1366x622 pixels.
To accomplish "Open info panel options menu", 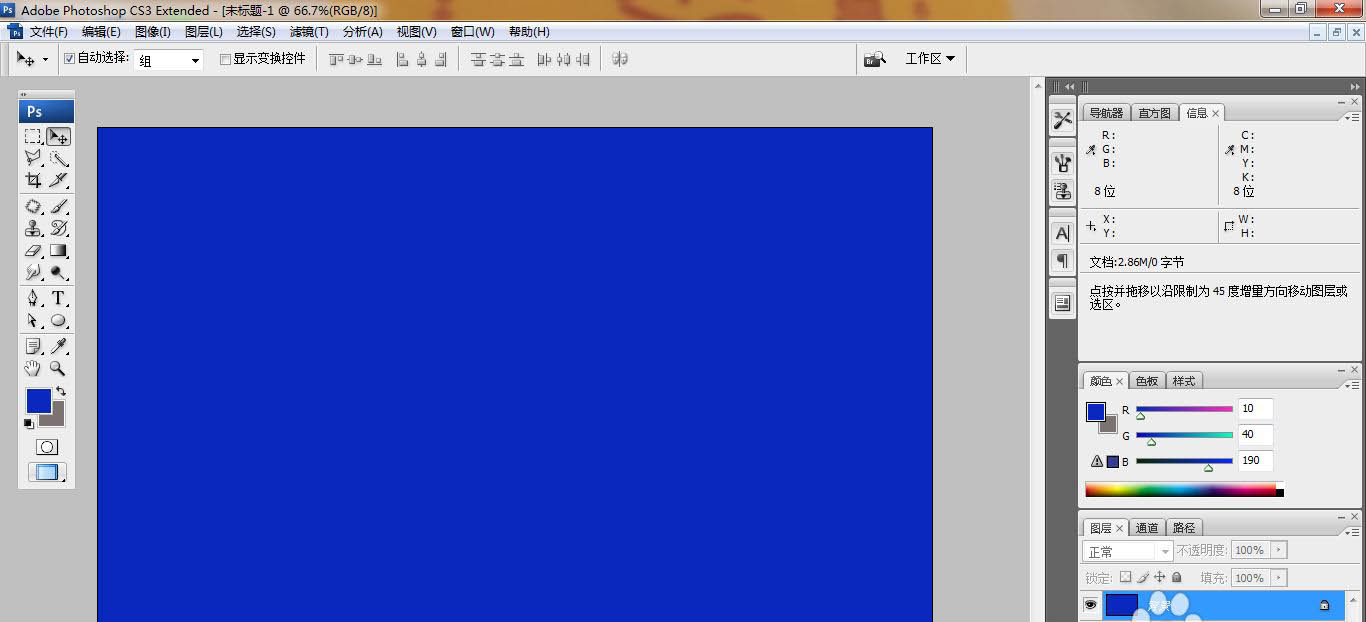I will click(1351, 117).
